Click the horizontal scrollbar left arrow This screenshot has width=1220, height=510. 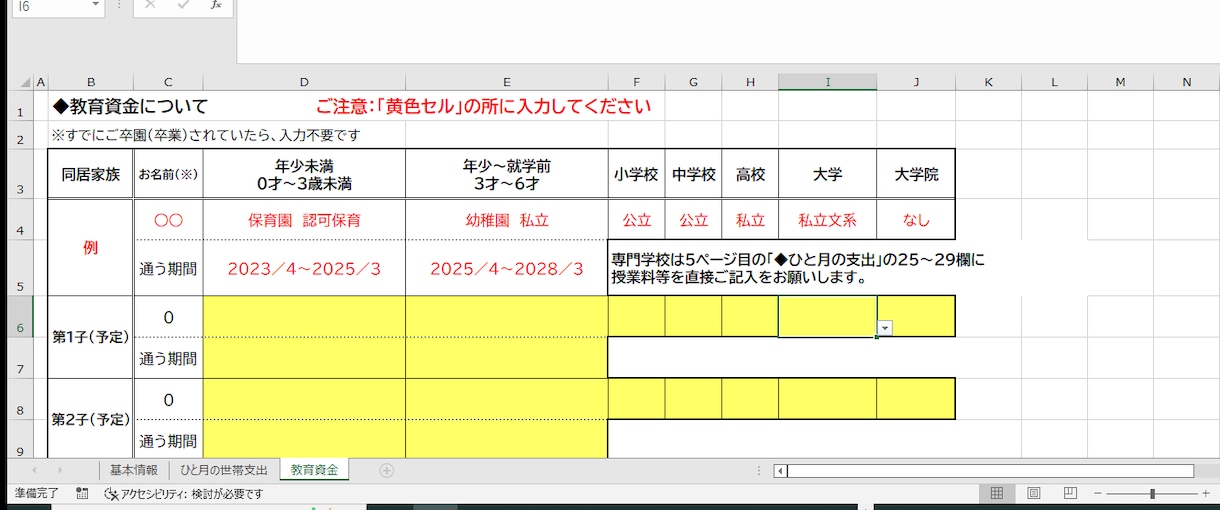pyautogui.click(x=781, y=471)
